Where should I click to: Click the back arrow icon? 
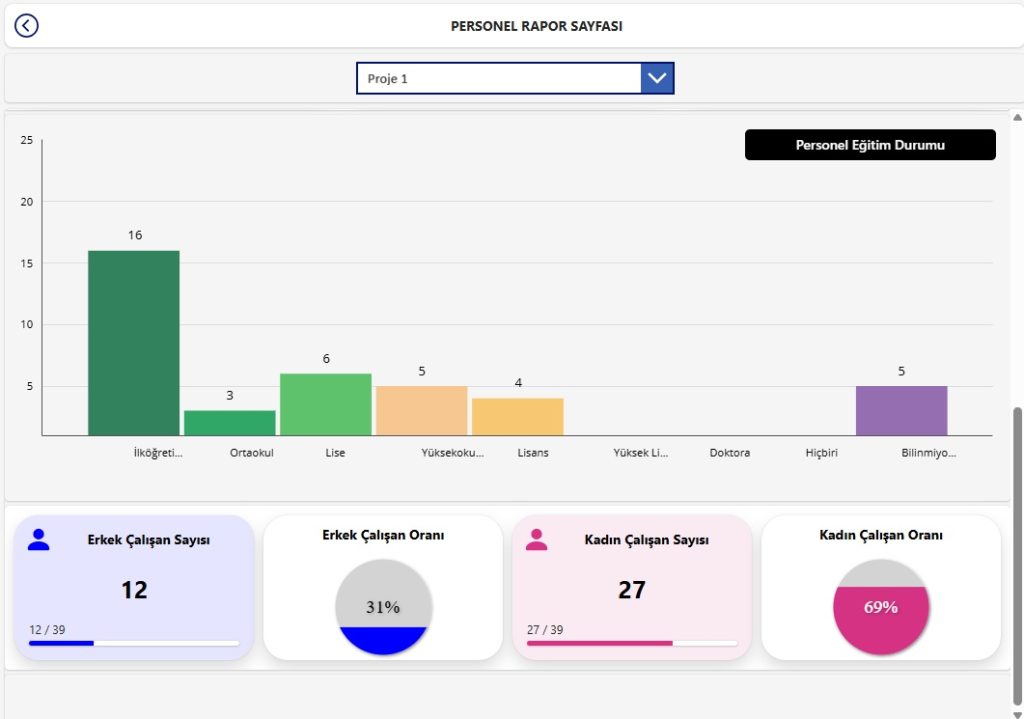[x=27, y=26]
